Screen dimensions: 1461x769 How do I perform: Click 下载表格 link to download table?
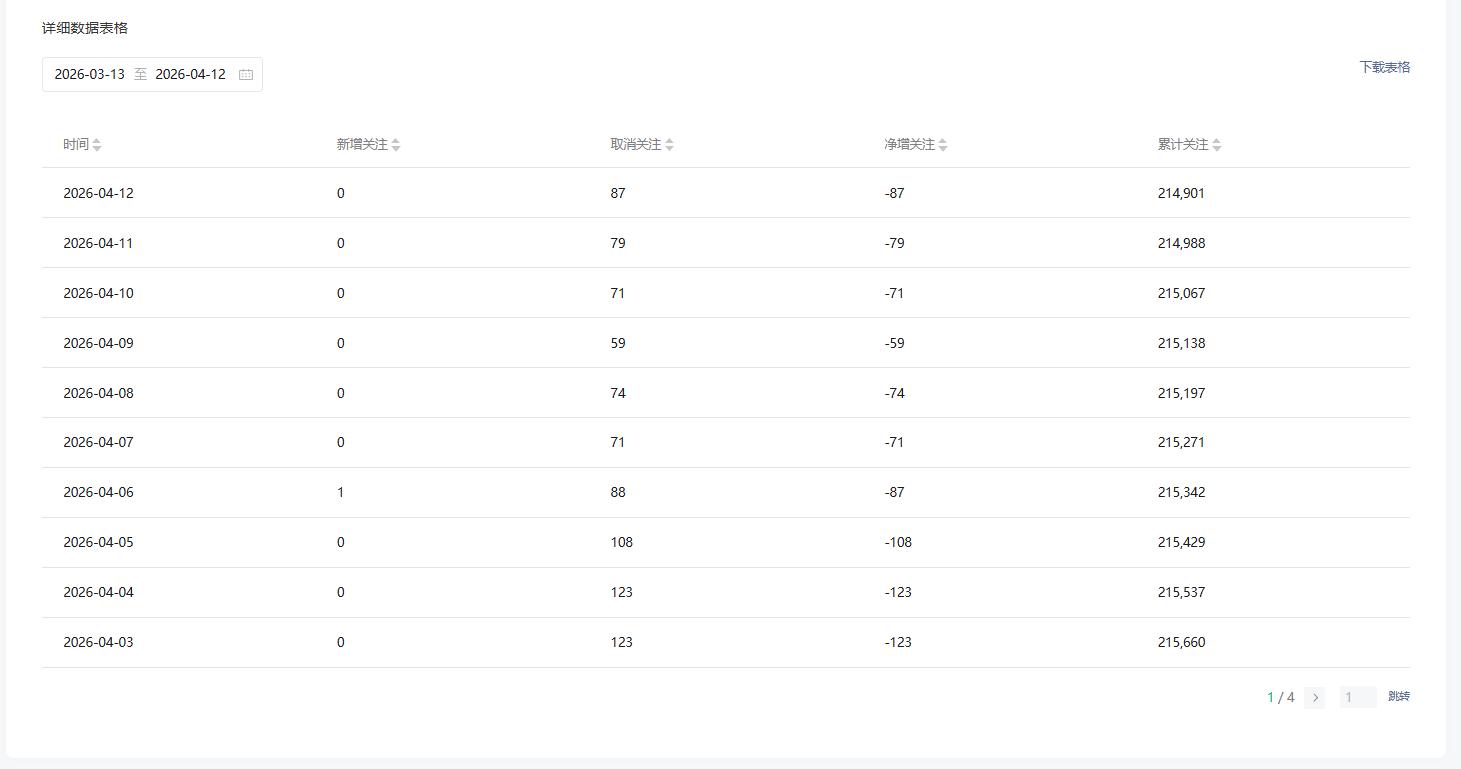pyautogui.click(x=1384, y=67)
